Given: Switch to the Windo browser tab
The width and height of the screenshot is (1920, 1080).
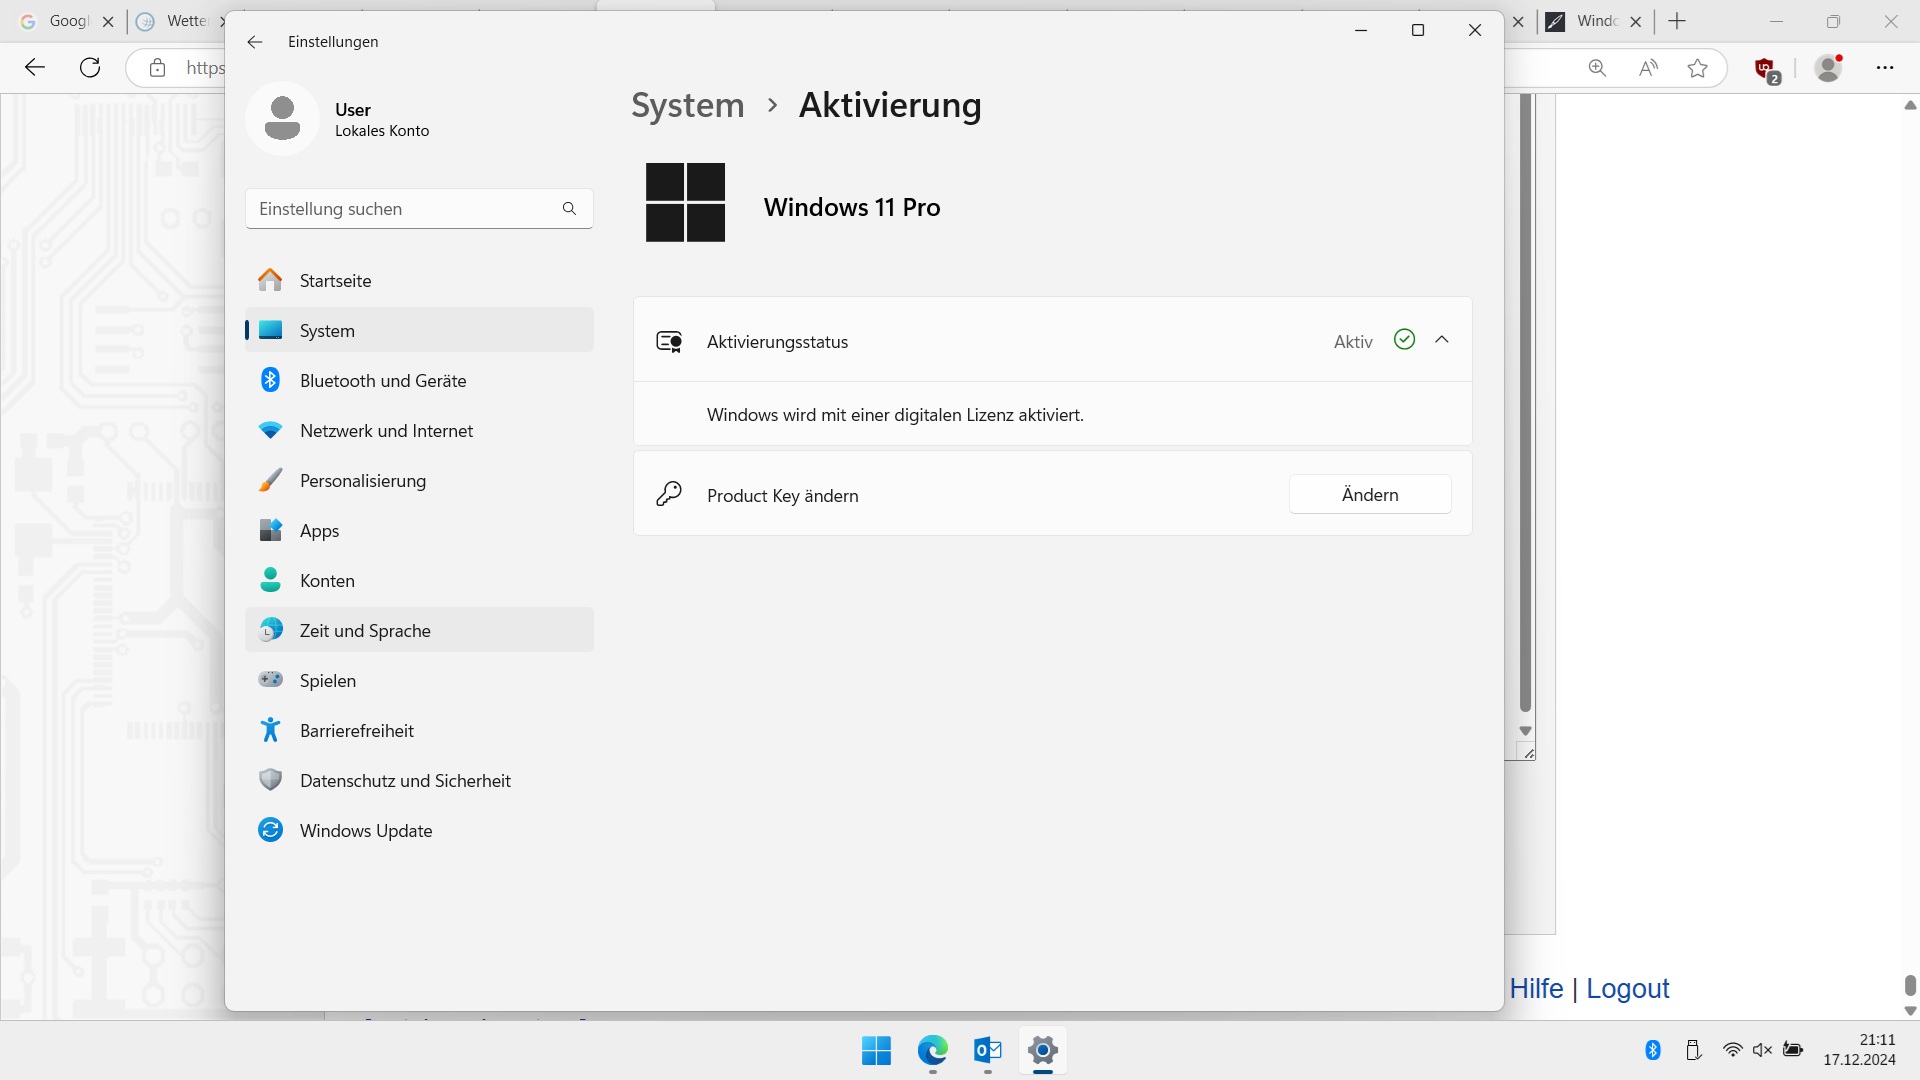Looking at the screenshot, I should coord(1597,21).
